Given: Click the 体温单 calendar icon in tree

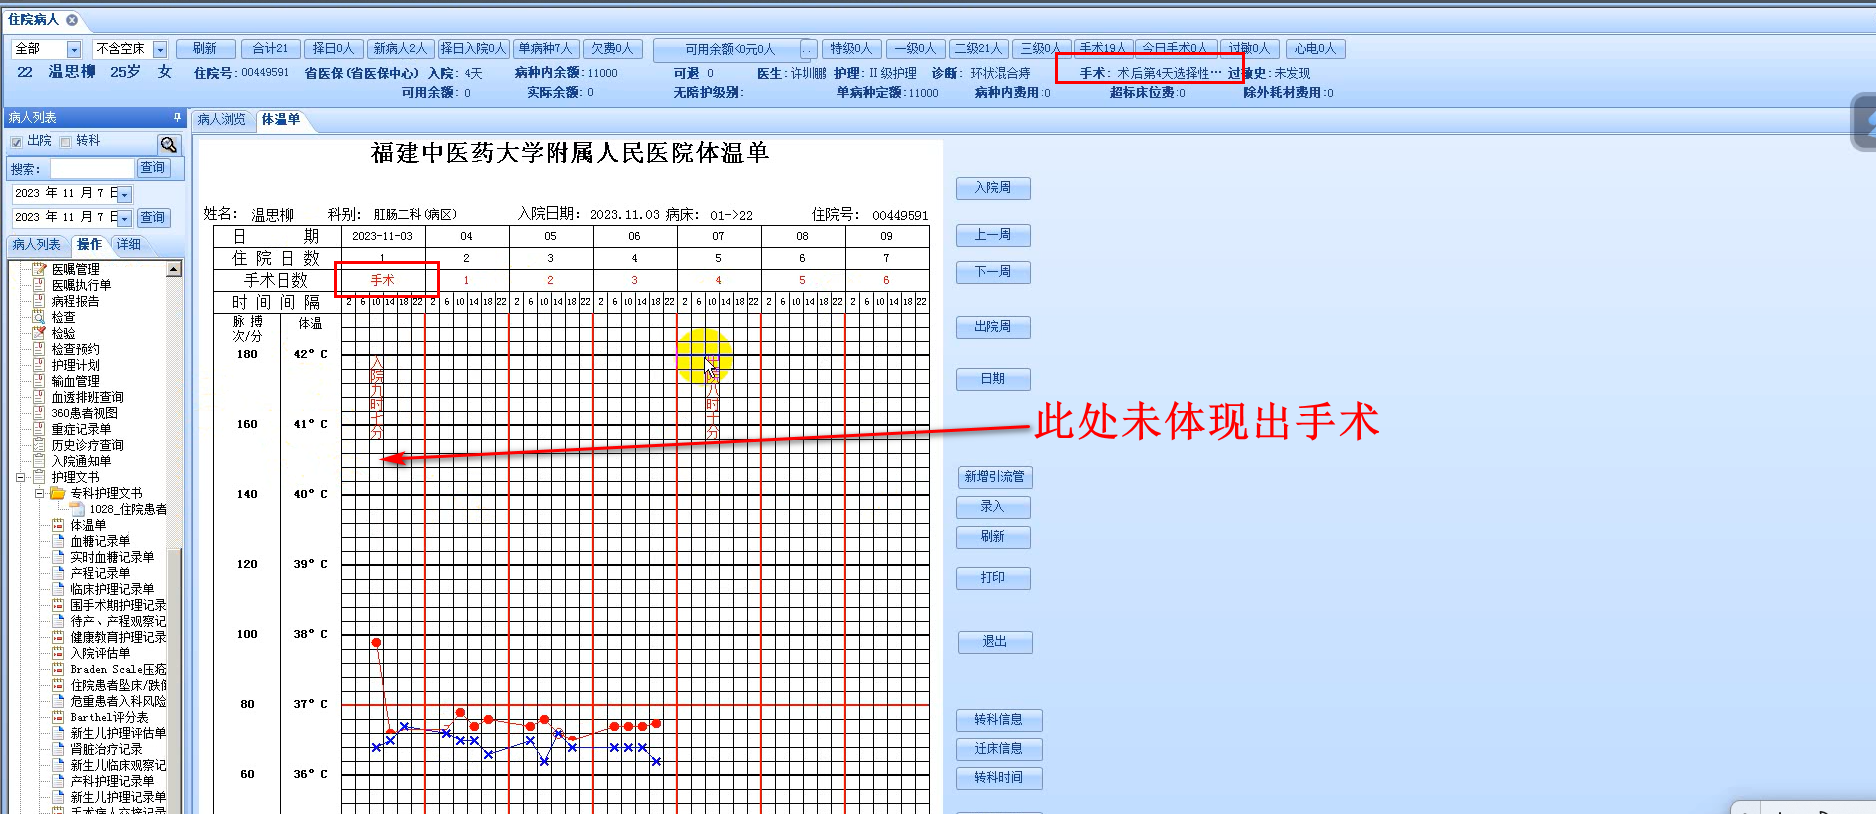Looking at the screenshot, I should [58, 525].
